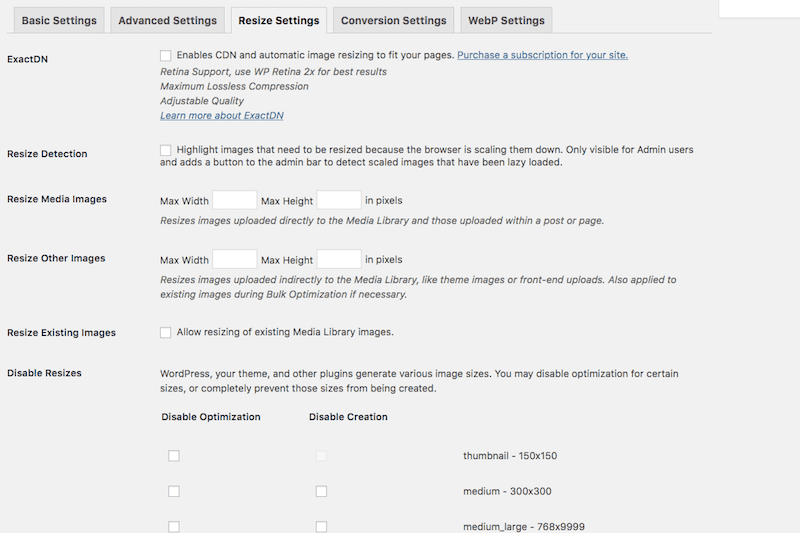This screenshot has height=533, width=800.
Task: Focus the Resize Media Images Max Width field
Action: (x=235, y=200)
